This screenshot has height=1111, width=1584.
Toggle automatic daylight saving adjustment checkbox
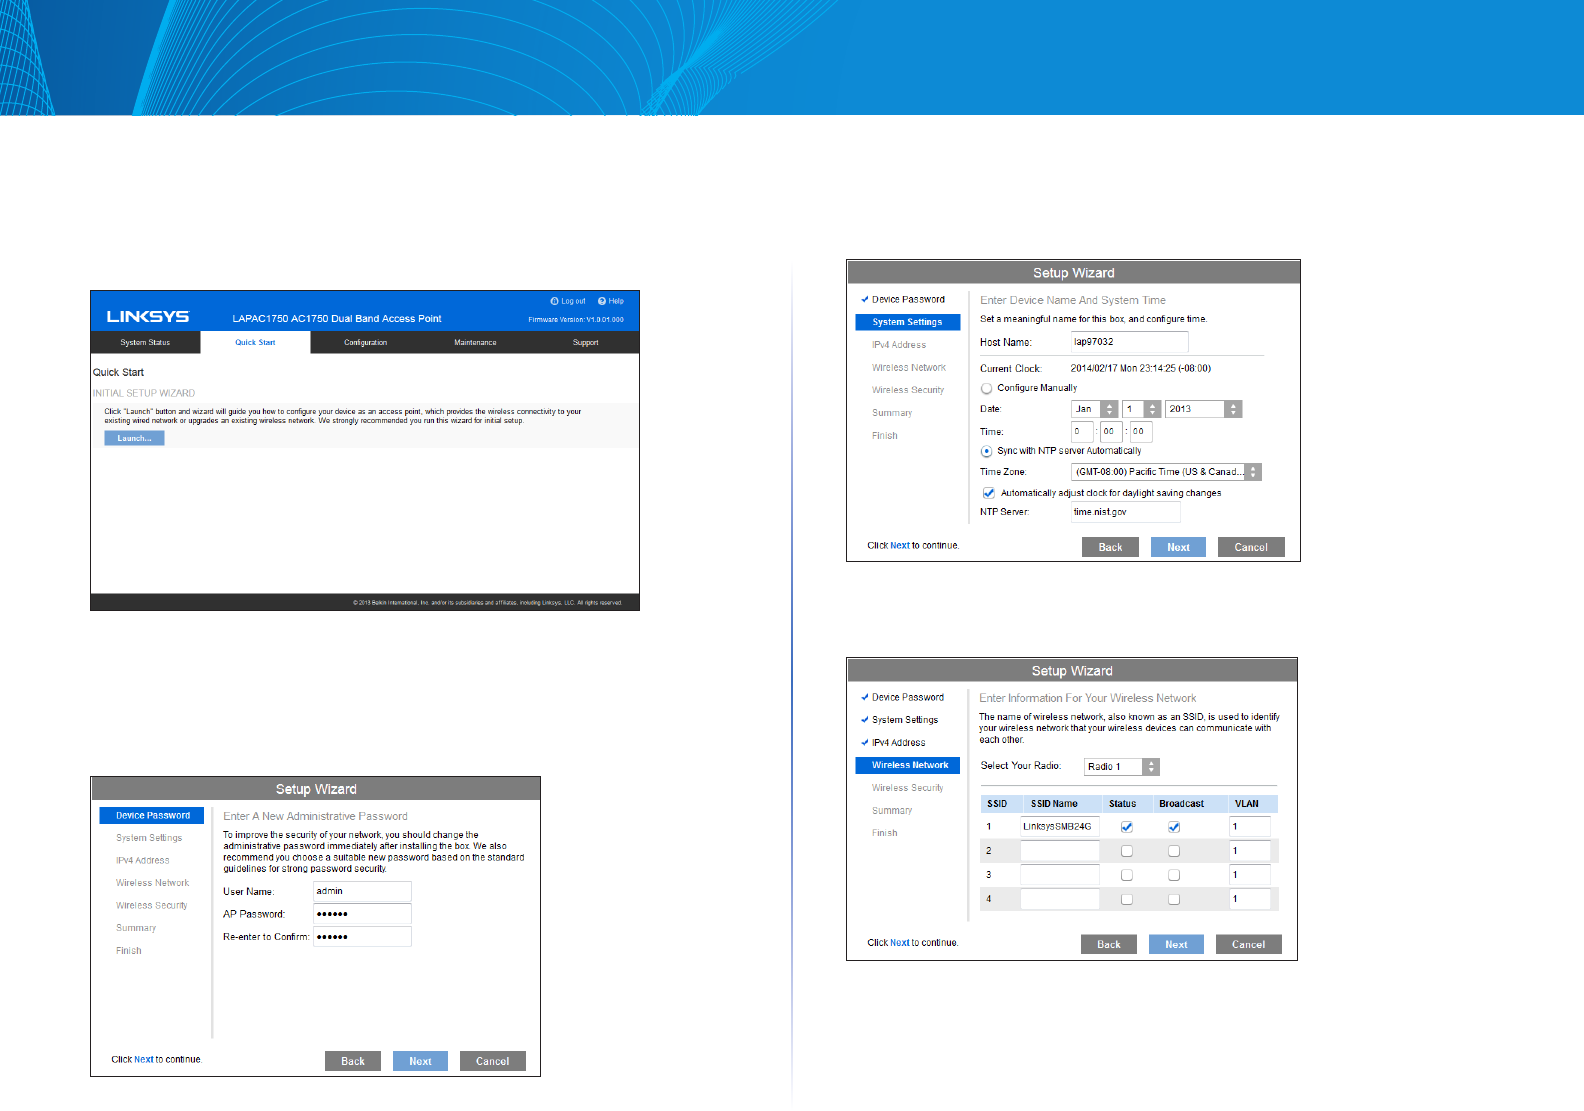tap(989, 493)
